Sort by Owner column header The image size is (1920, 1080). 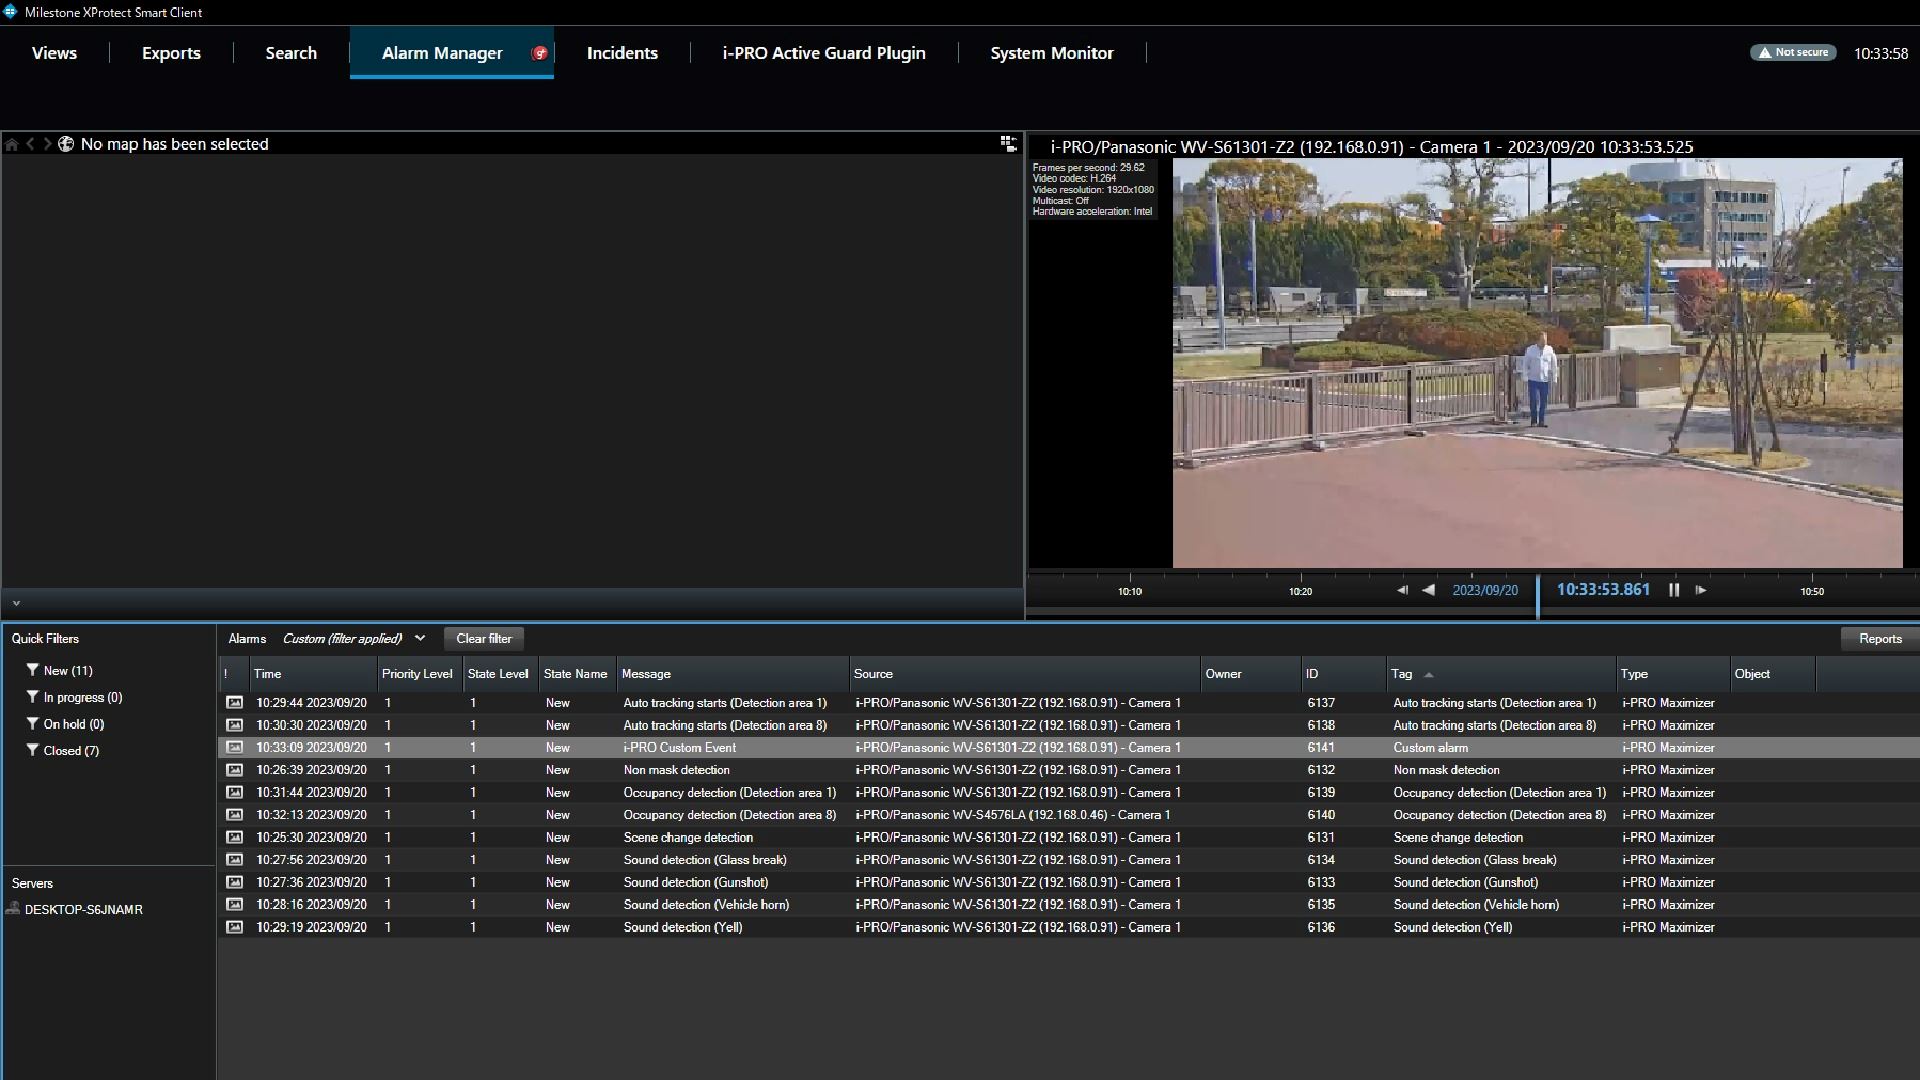pos(1250,674)
